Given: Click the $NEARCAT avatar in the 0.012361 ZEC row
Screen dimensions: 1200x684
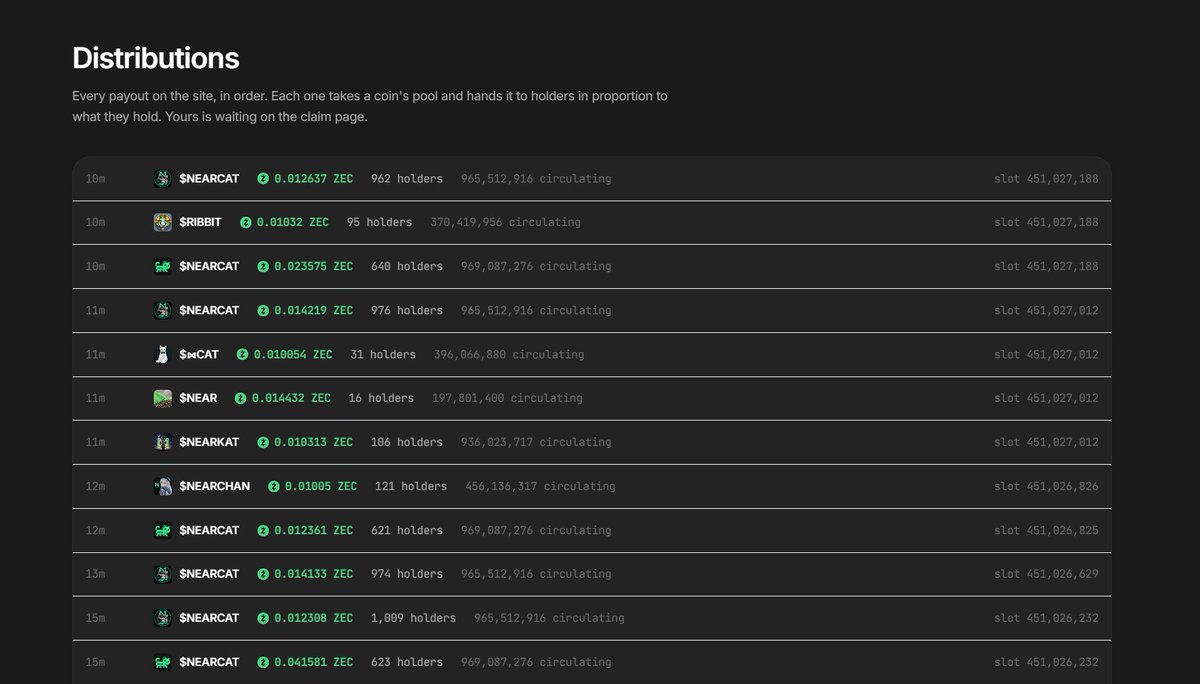Looking at the screenshot, I should [163, 531].
